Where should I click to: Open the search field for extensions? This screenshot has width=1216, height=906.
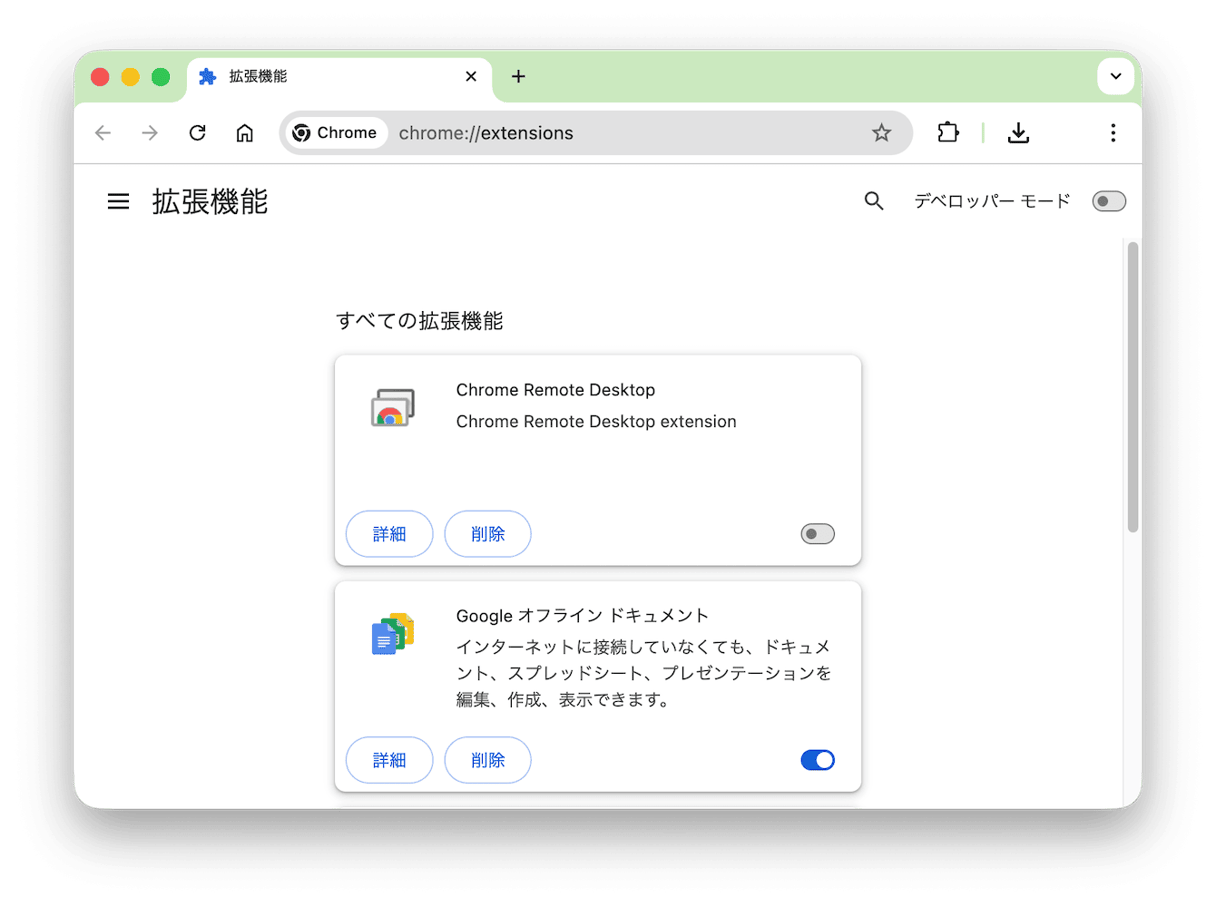point(874,201)
